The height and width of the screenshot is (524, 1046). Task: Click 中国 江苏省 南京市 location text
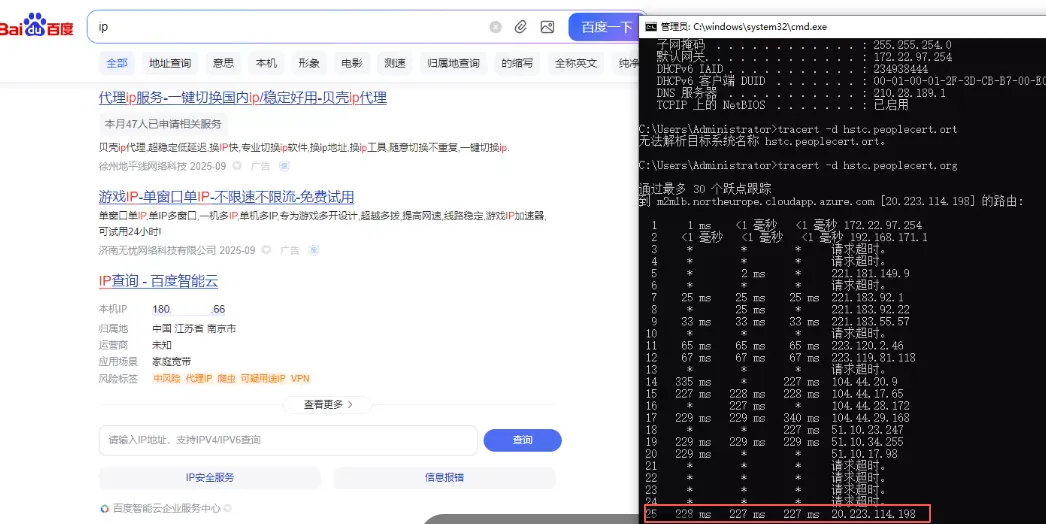tap(193, 328)
